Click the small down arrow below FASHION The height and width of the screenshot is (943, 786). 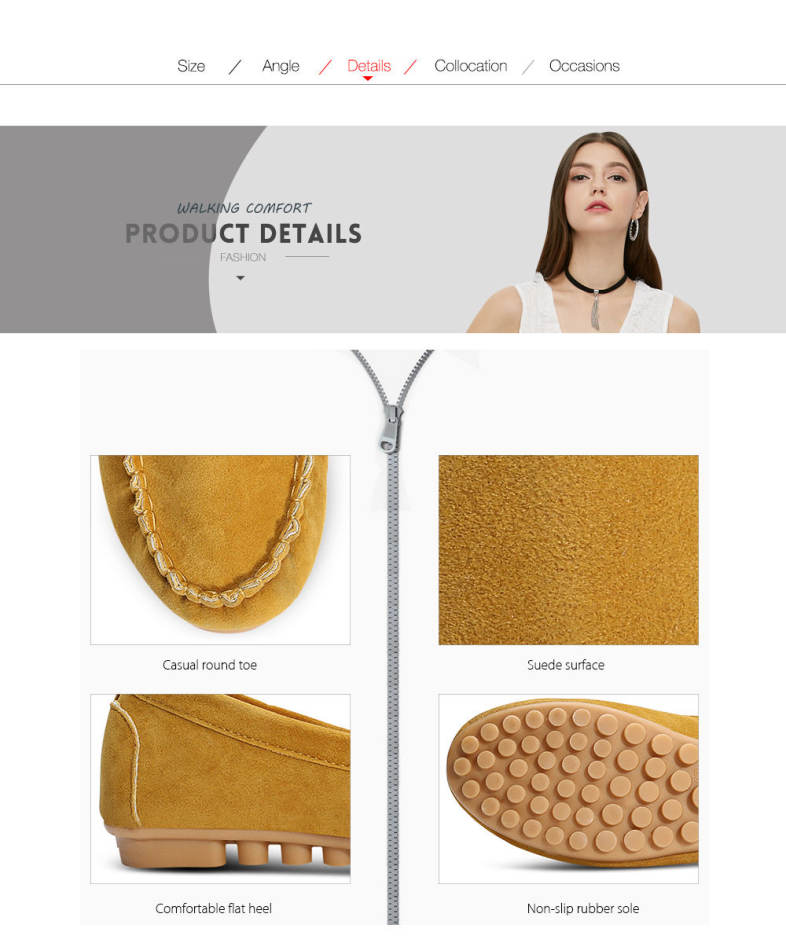[x=241, y=278]
